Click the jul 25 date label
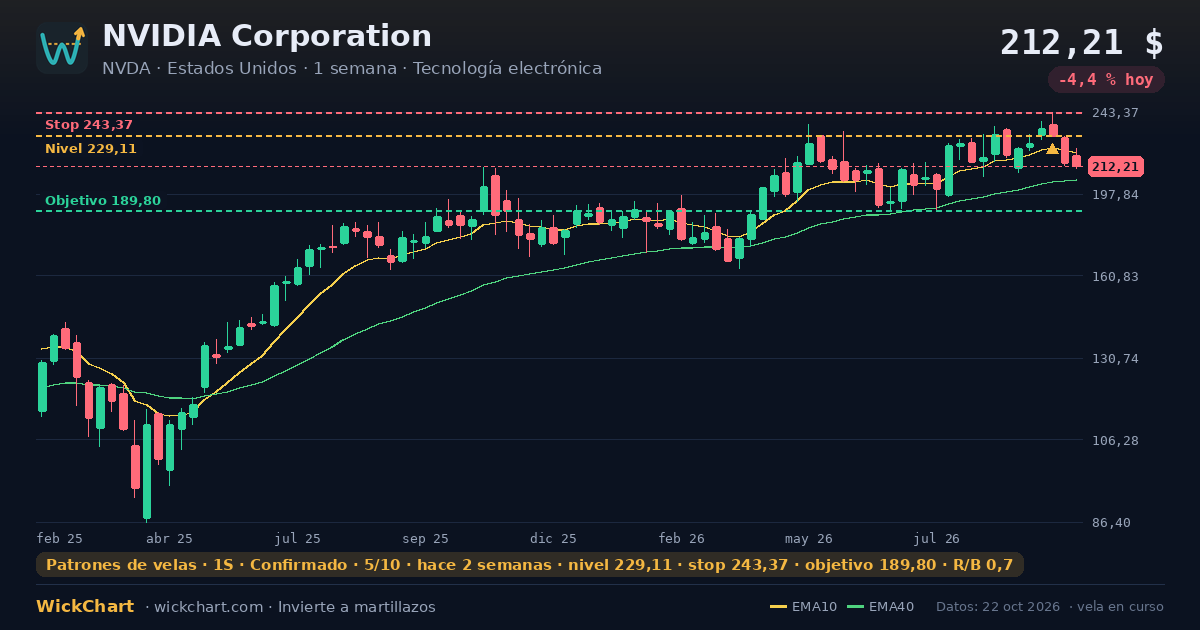Screen dimensions: 1200x630 pyautogui.click(x=298, y=538)
